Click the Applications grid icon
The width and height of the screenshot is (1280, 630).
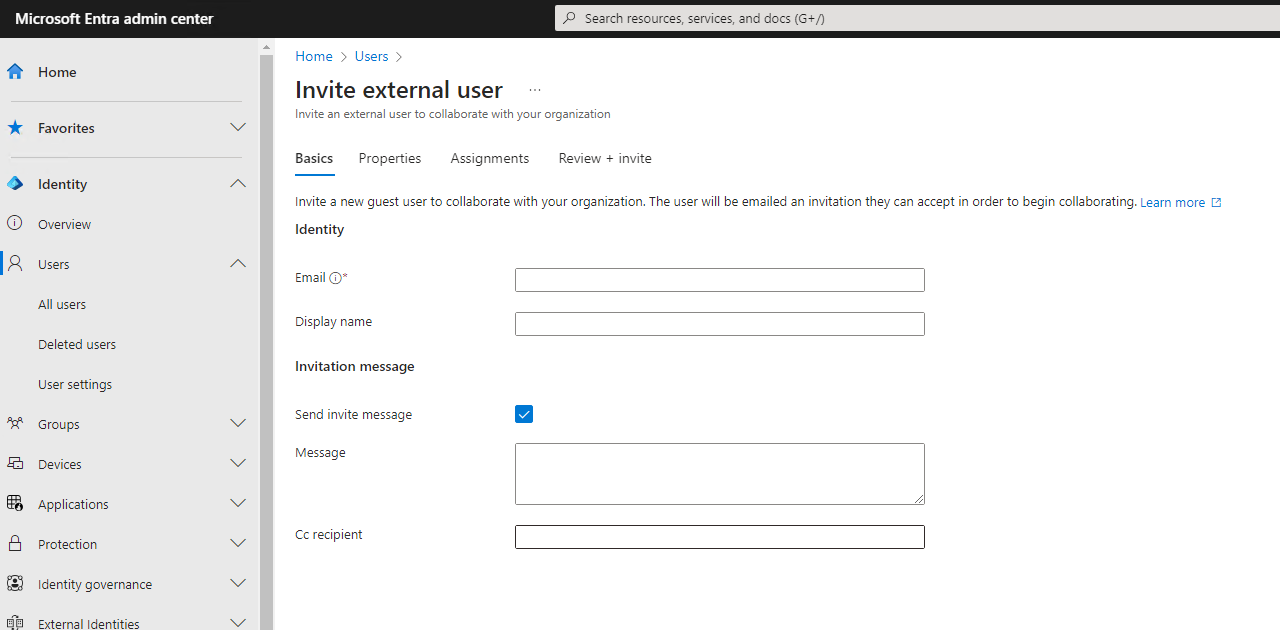coord(15,504)
